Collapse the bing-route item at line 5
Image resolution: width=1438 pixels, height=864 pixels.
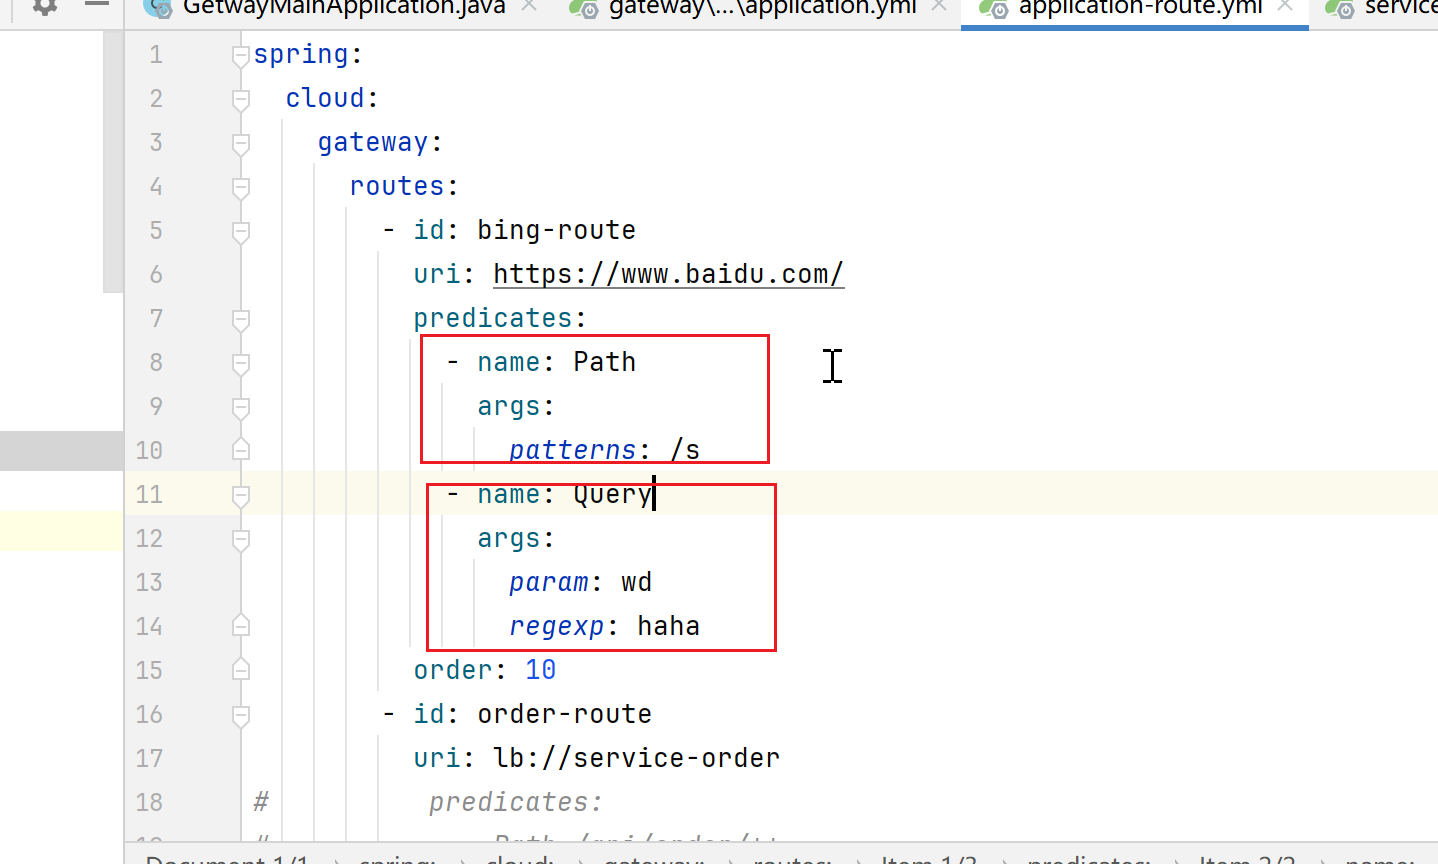coord(241,231)
